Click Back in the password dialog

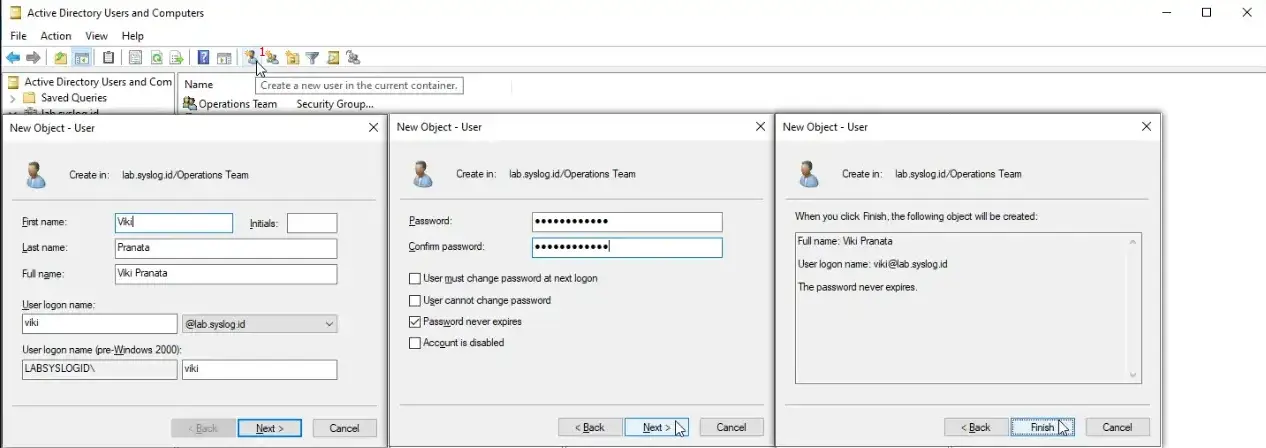coord(590,427)
